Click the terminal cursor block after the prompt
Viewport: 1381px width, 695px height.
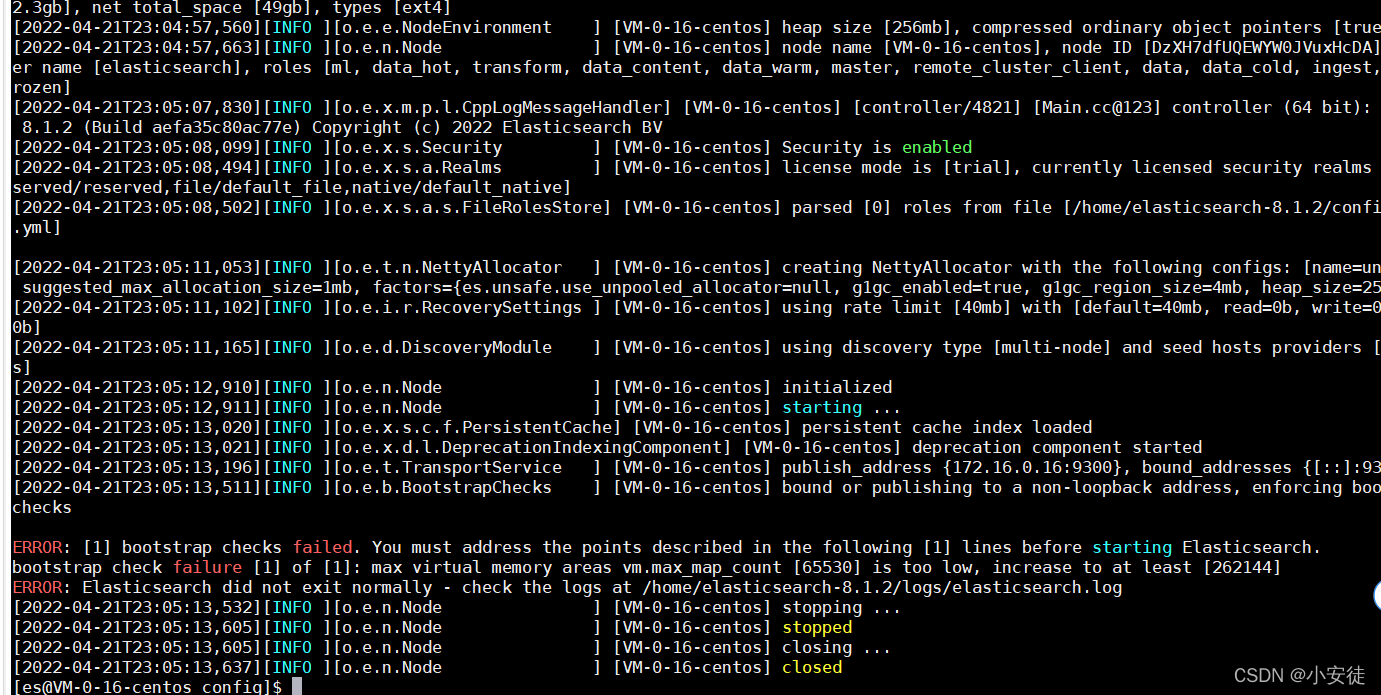click(x=296, y=687)
